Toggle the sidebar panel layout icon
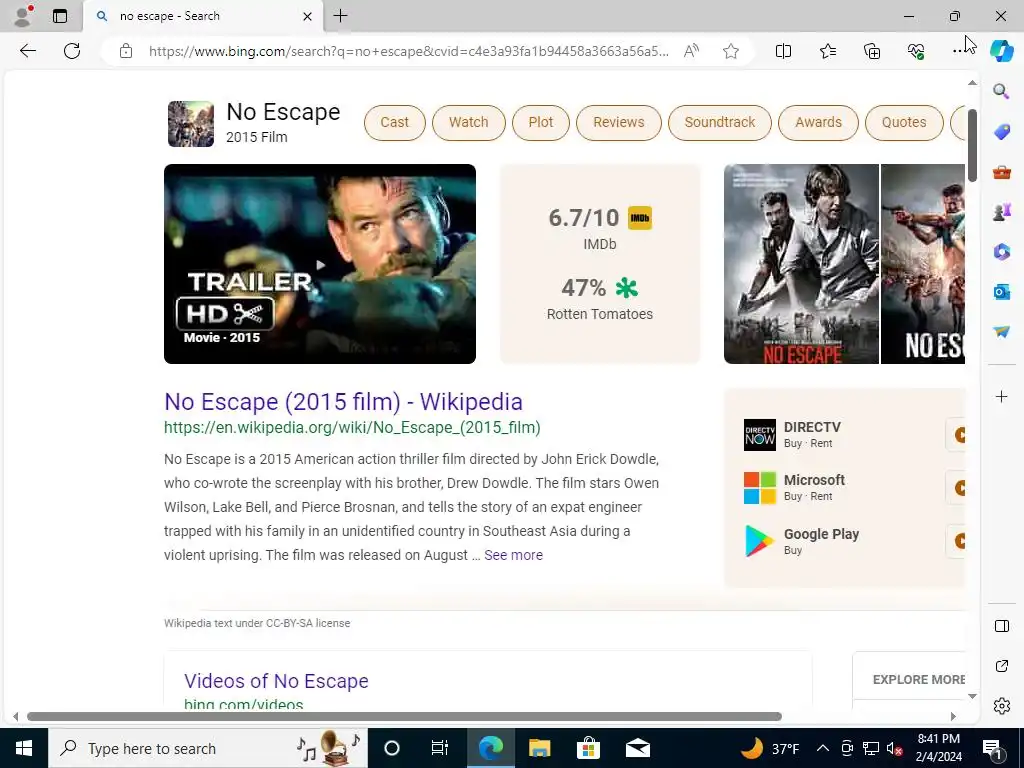Screen dimensions: 1024x768 point(1001,626)
